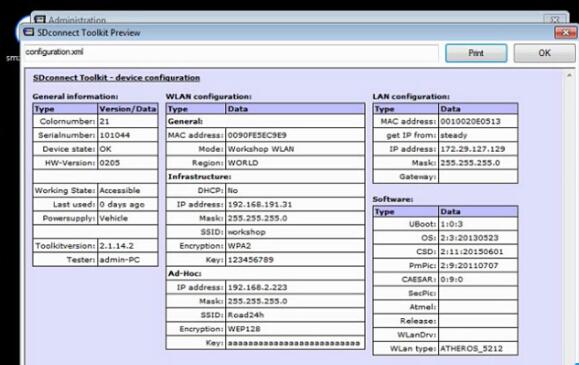Viewport: 579px width, 365px height.
Task: Click the heading SDconnect Toolkit - device configuration
Action: pyautogui.click(x=116, y=78)
